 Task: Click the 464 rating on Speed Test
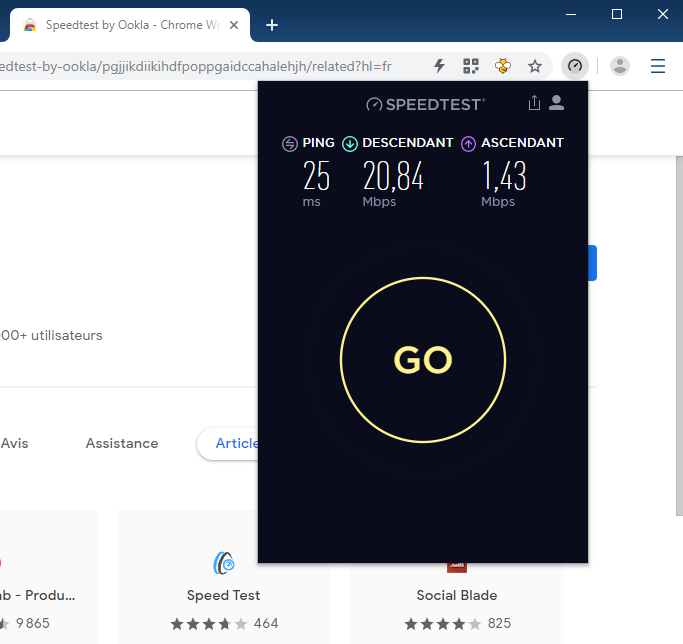(x=266, y=623)
